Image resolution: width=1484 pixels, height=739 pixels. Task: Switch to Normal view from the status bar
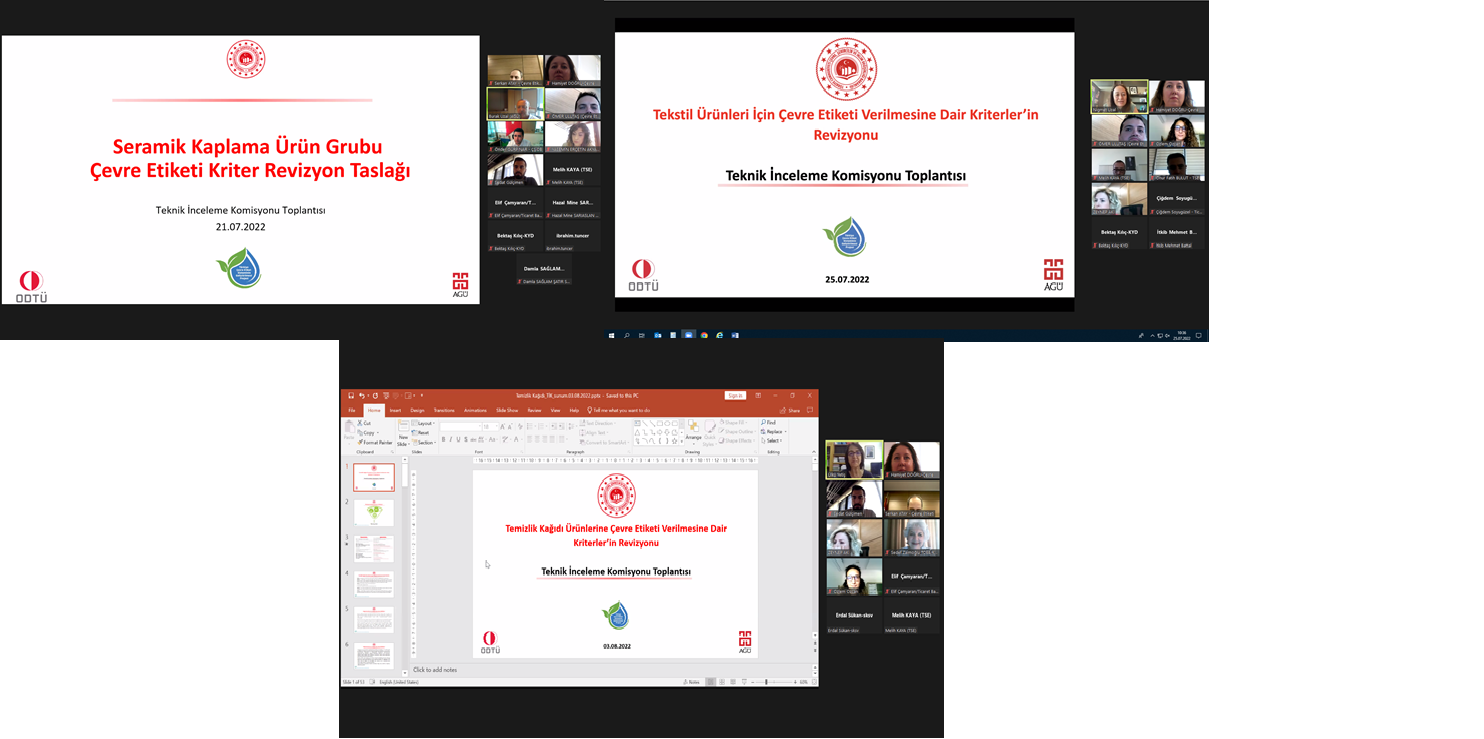711,682
